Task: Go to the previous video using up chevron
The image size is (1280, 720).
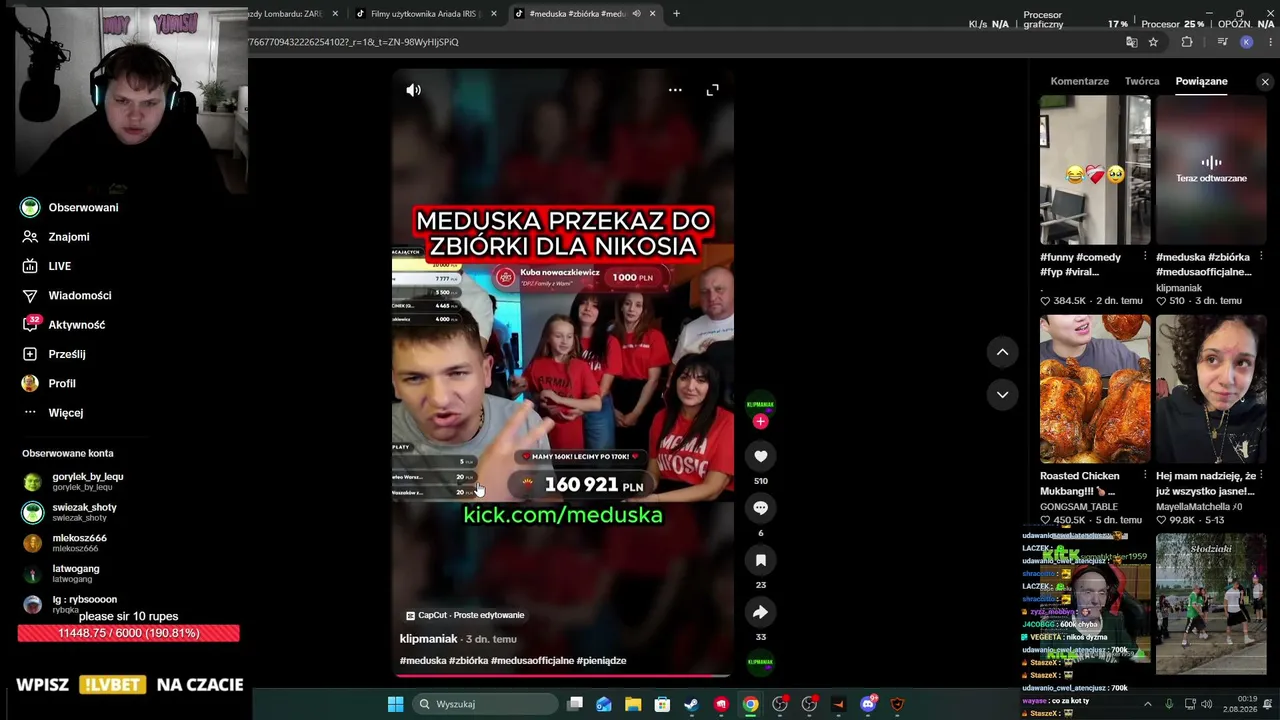Action: [x=1002, y=352]
